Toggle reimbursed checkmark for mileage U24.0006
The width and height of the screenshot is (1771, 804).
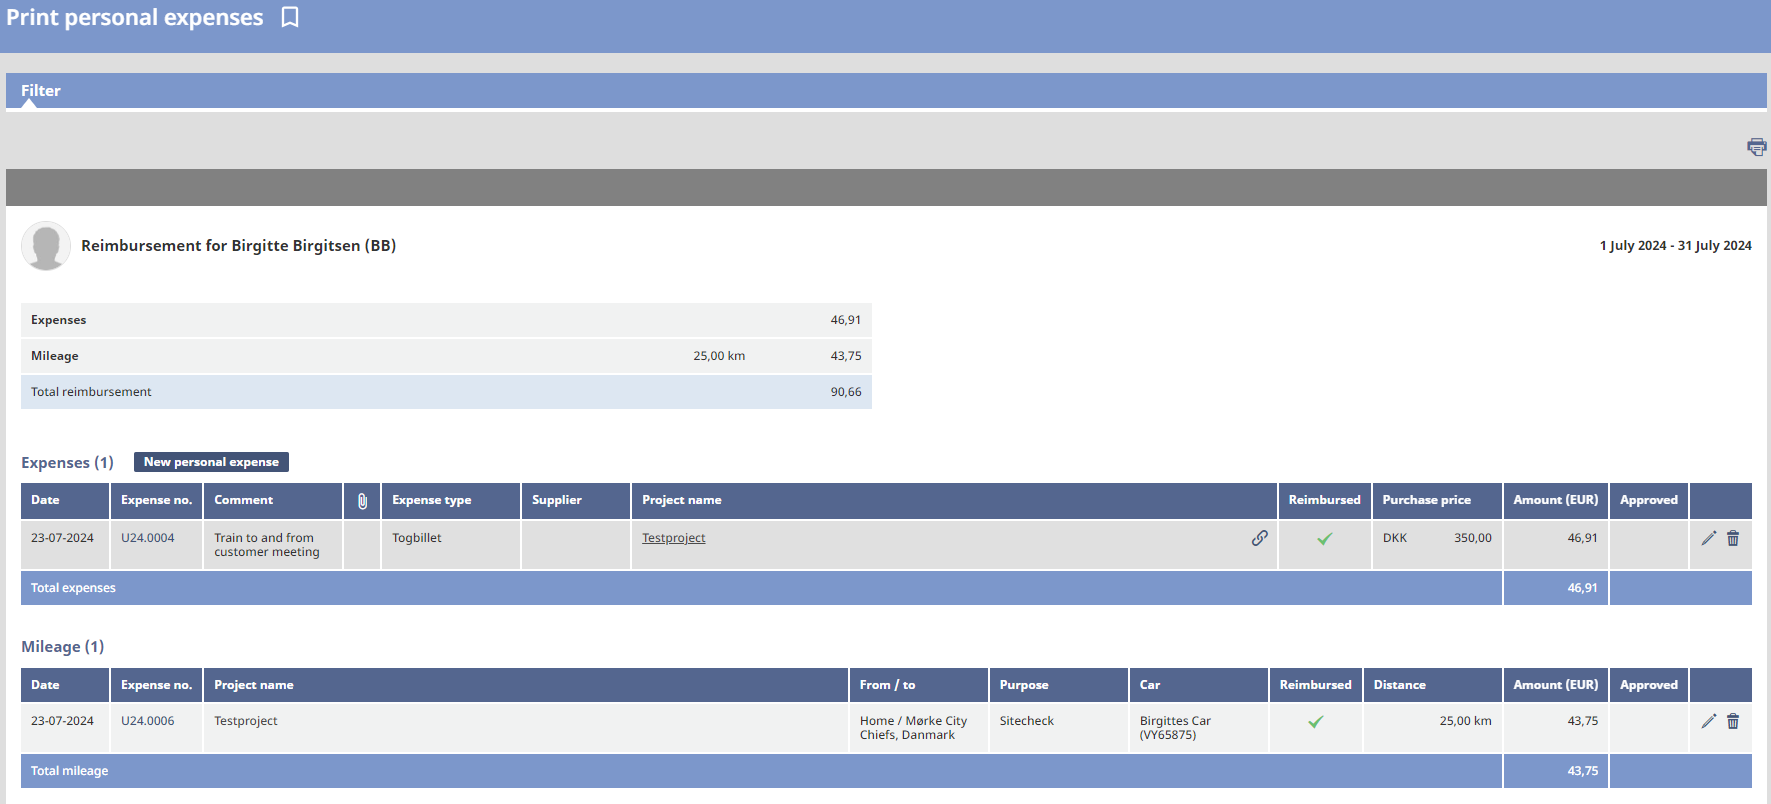1315,722
